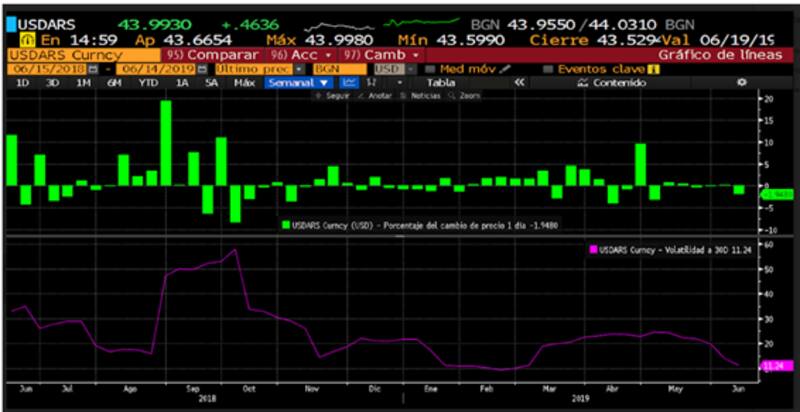Click the Eventos clave info icon
The image size is (800, 412).
[x=654, y=69]
